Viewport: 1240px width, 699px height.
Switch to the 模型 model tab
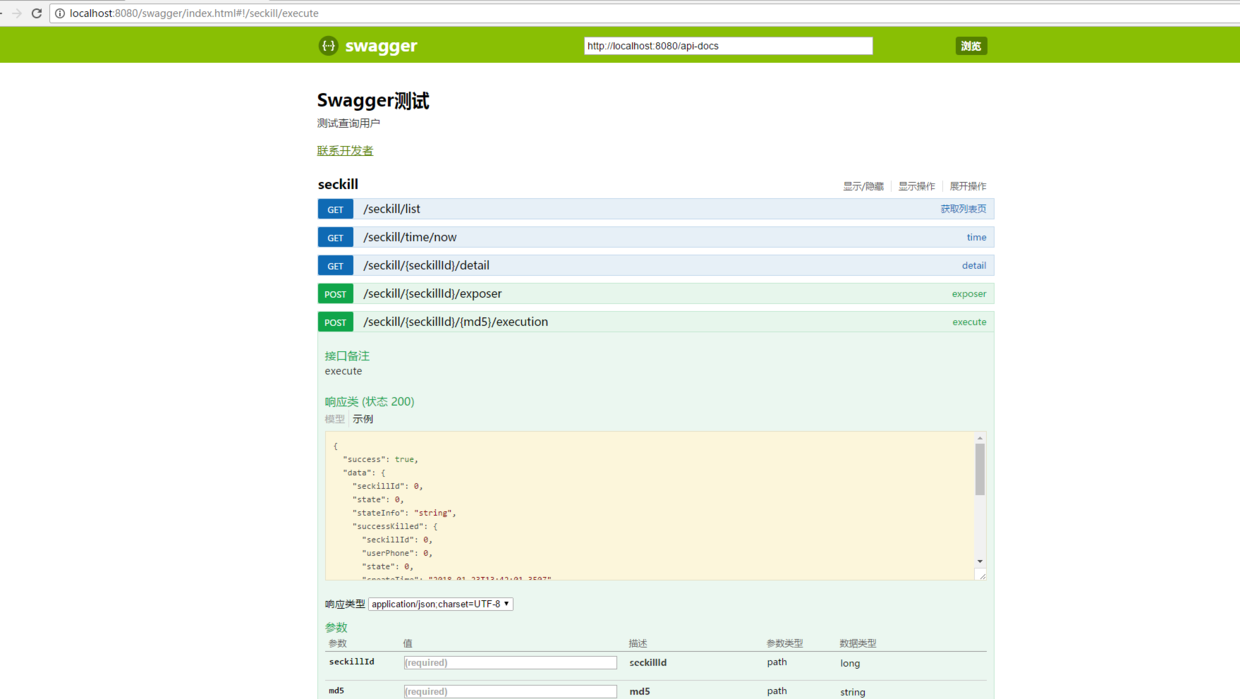tap(334, 419)
